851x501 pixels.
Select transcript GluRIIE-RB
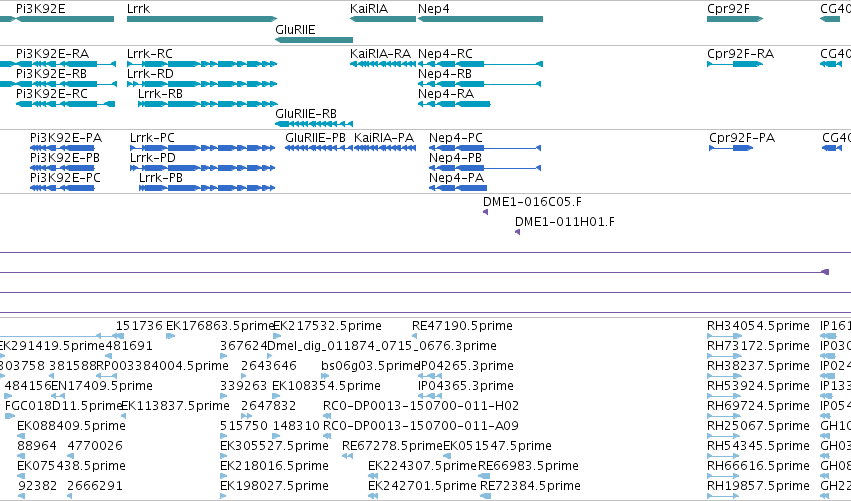coord(314,124)
